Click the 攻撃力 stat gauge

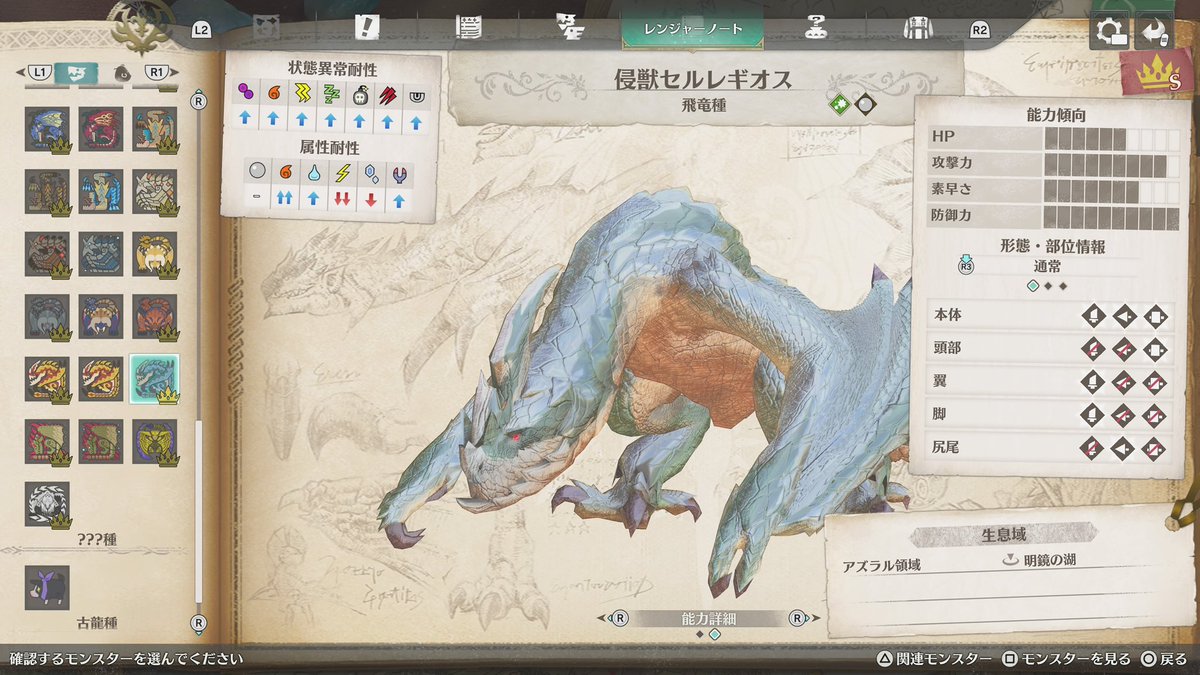point(1112,164)
